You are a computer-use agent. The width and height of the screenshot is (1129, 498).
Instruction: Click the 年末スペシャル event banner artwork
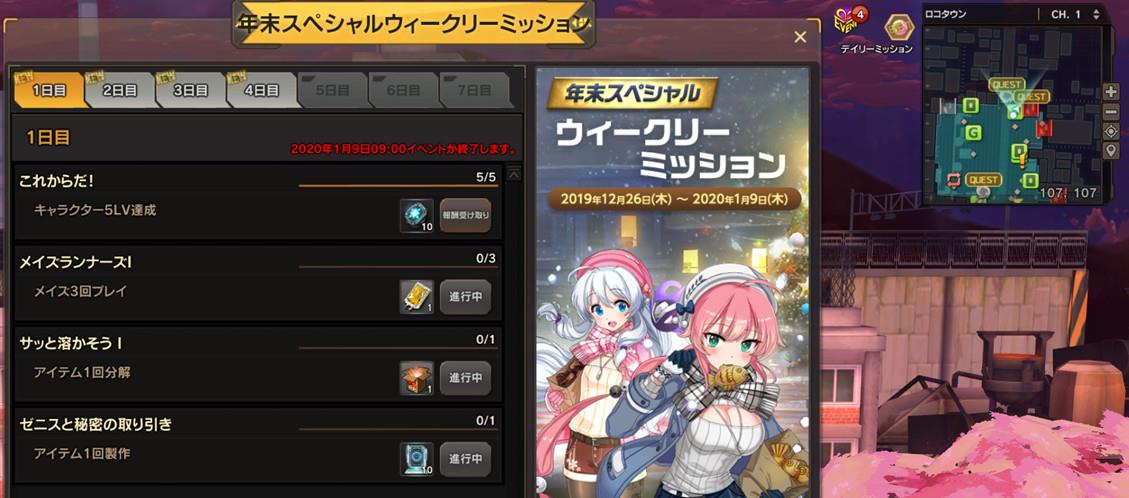673,281
